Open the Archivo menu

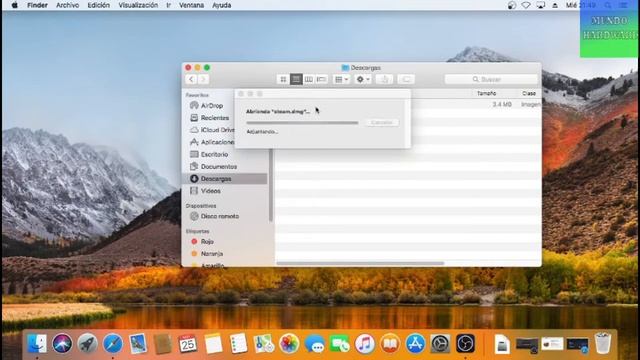(x=67, y=5)
